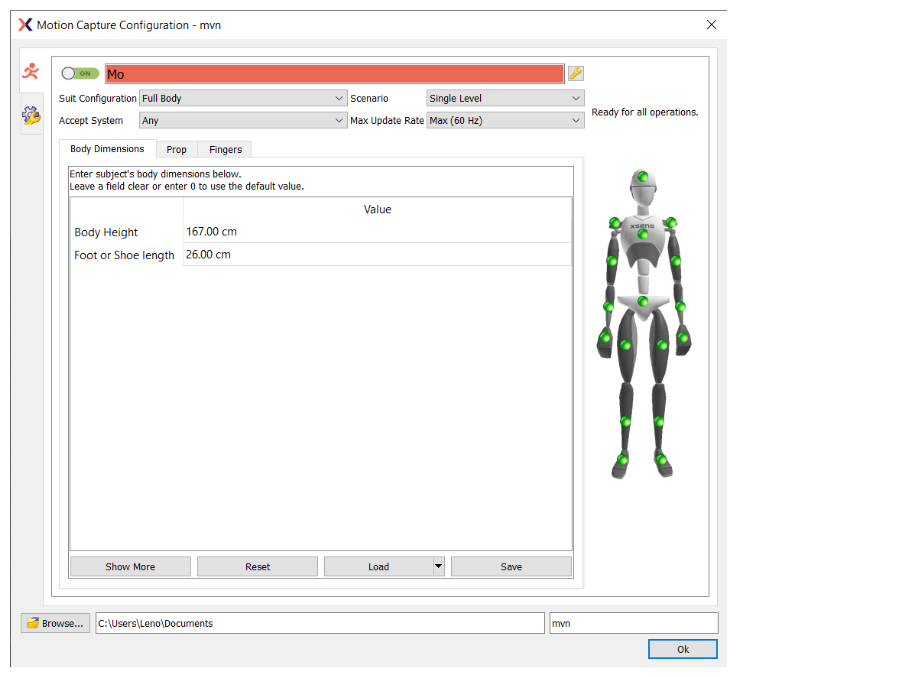Click the Browse... folder button
The image size is (900, 677).
(56, 623)
